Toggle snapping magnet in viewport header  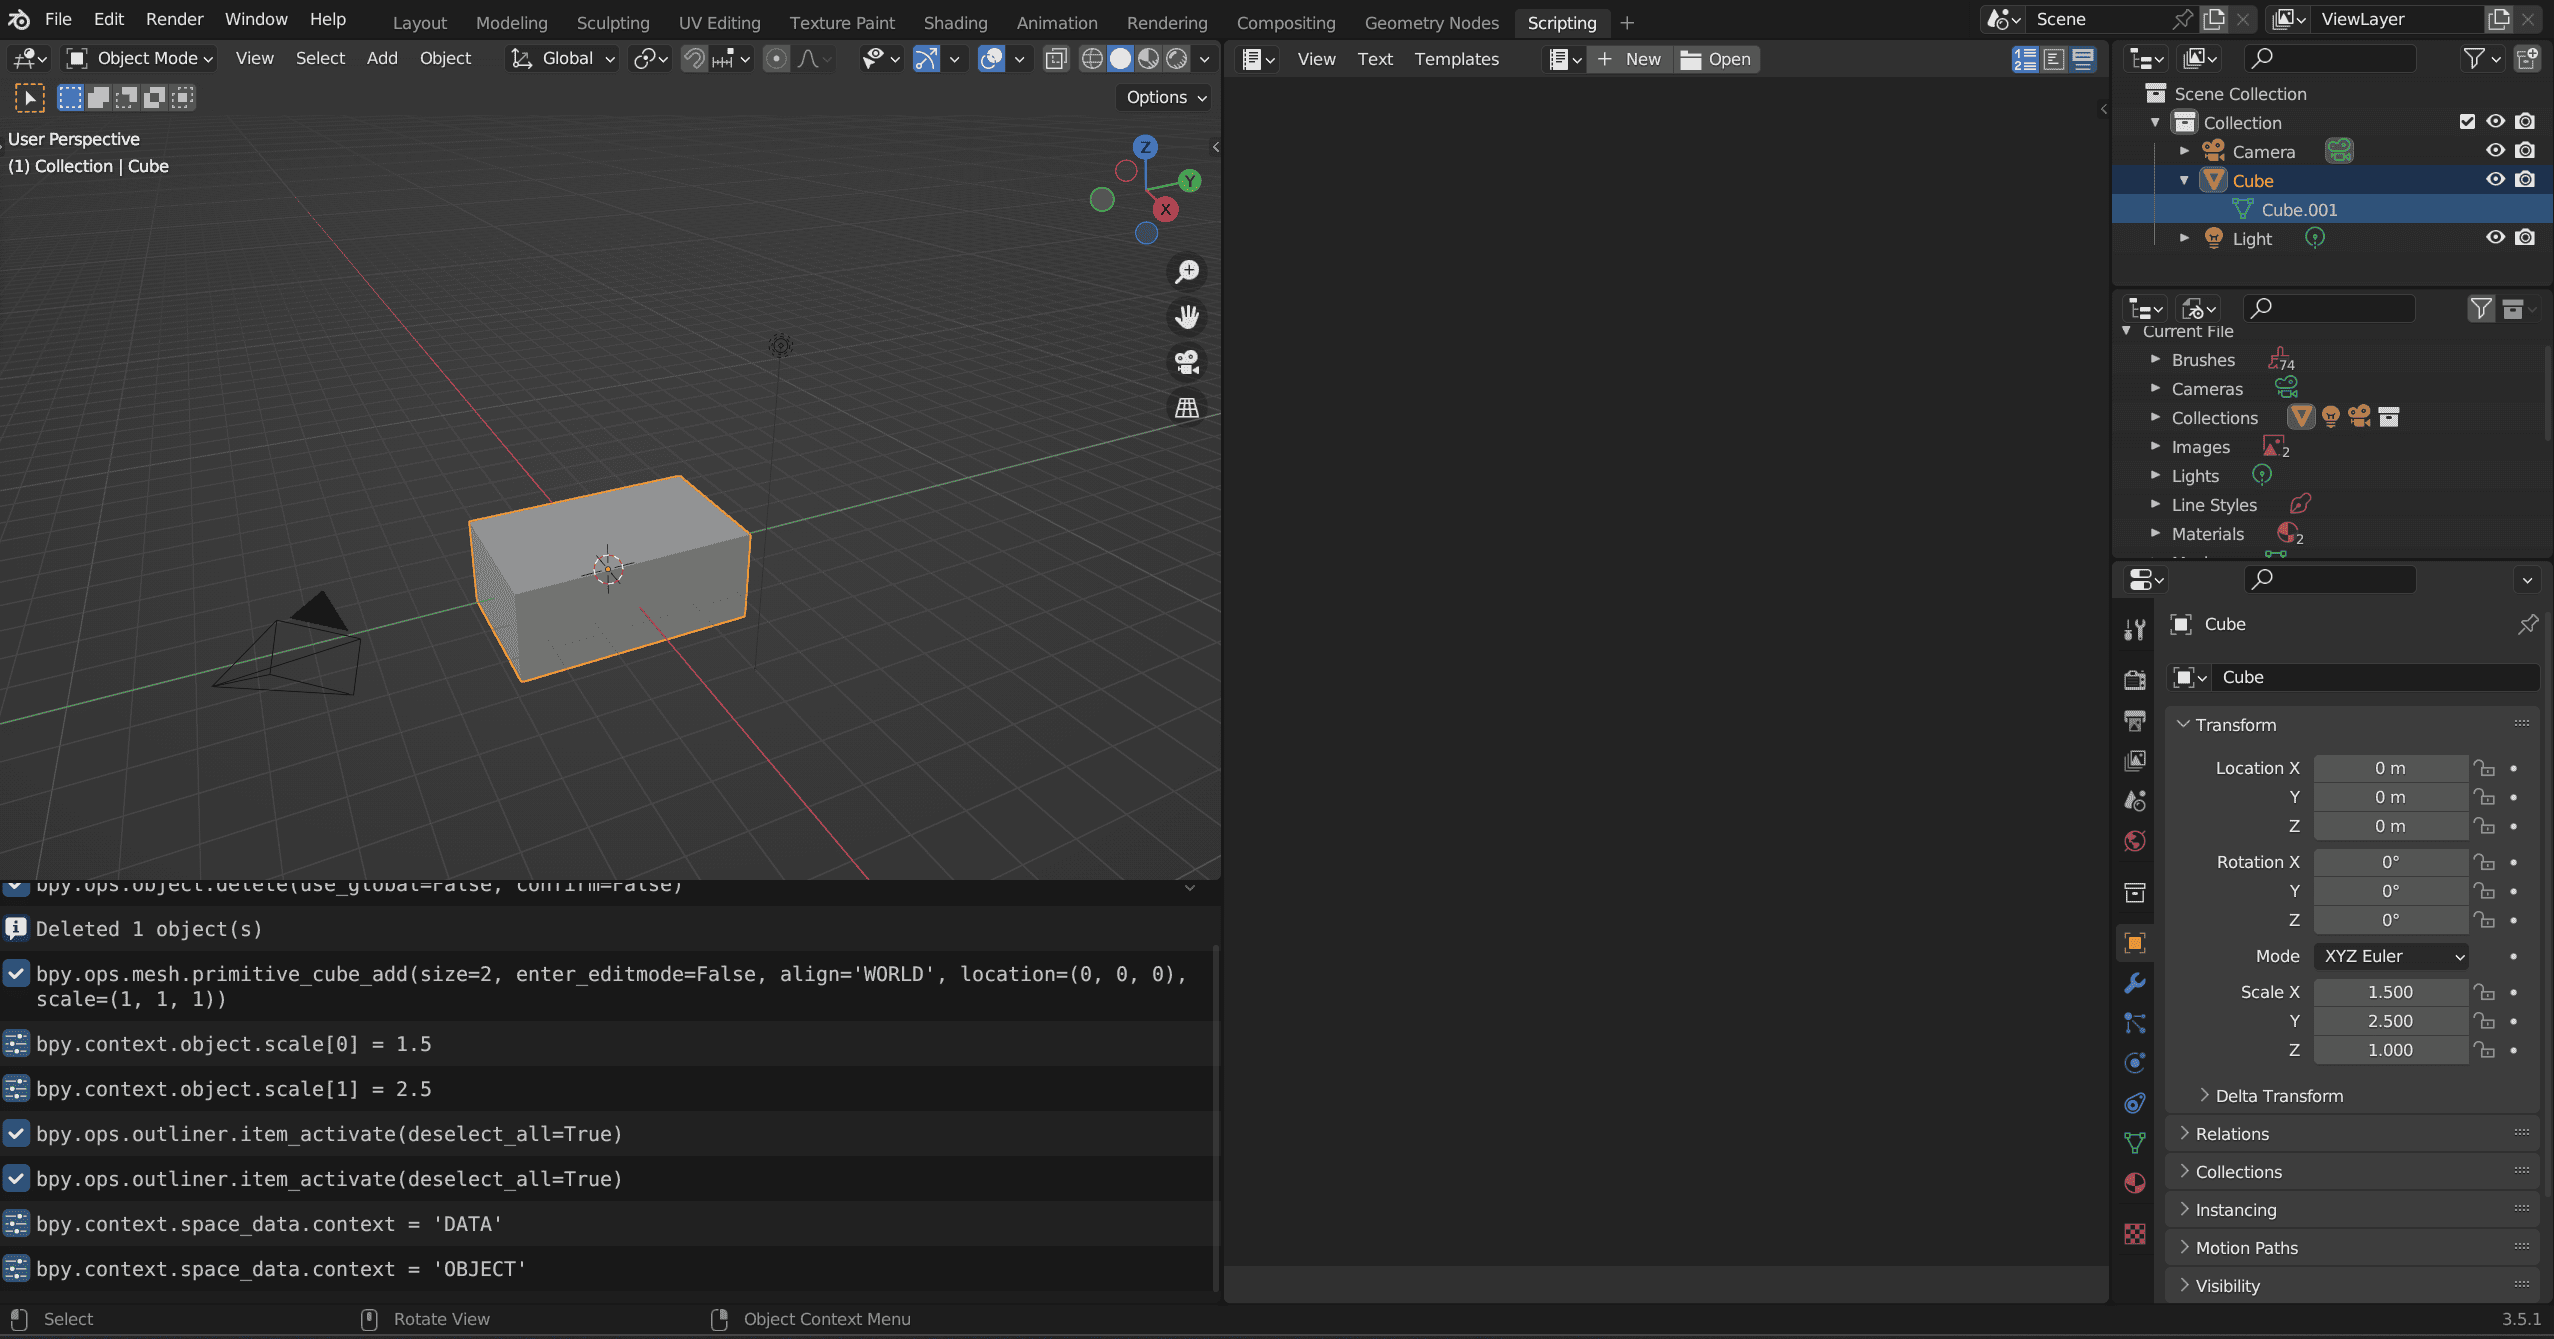694,59
